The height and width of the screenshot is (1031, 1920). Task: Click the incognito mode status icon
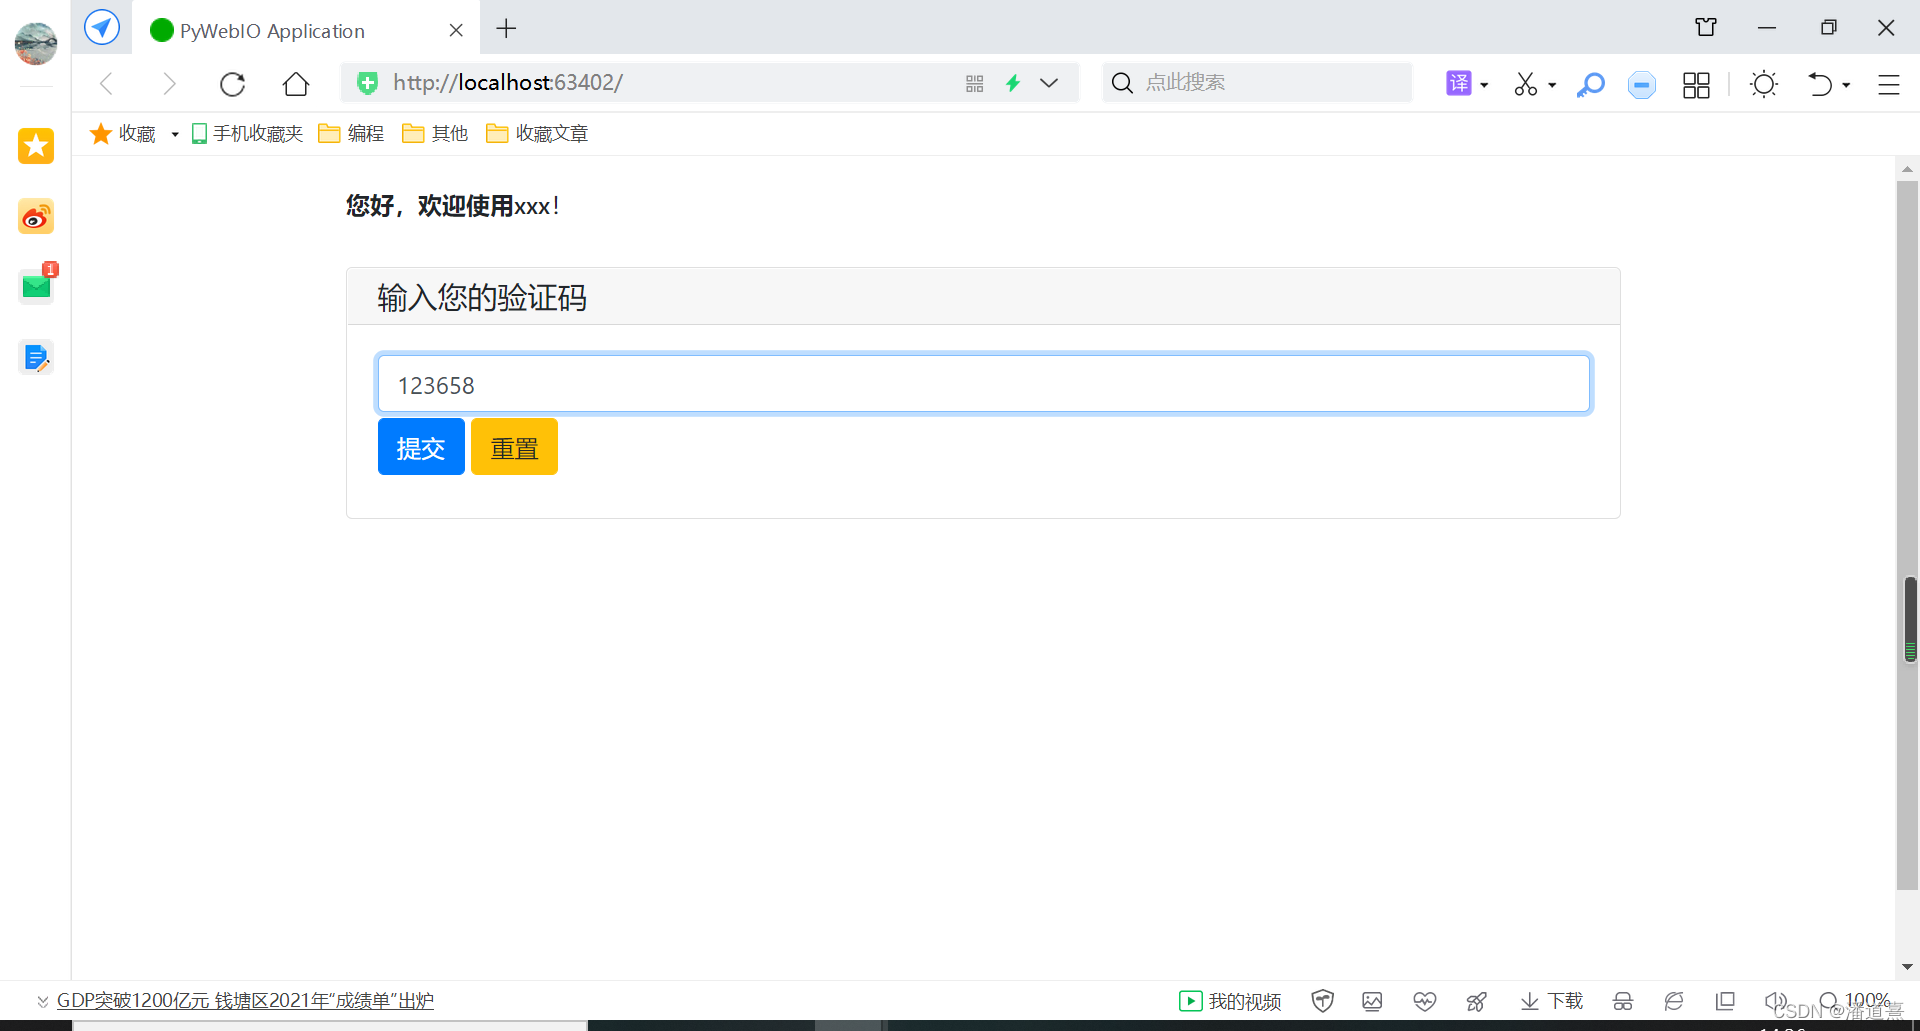(x=1623, y=1001)
